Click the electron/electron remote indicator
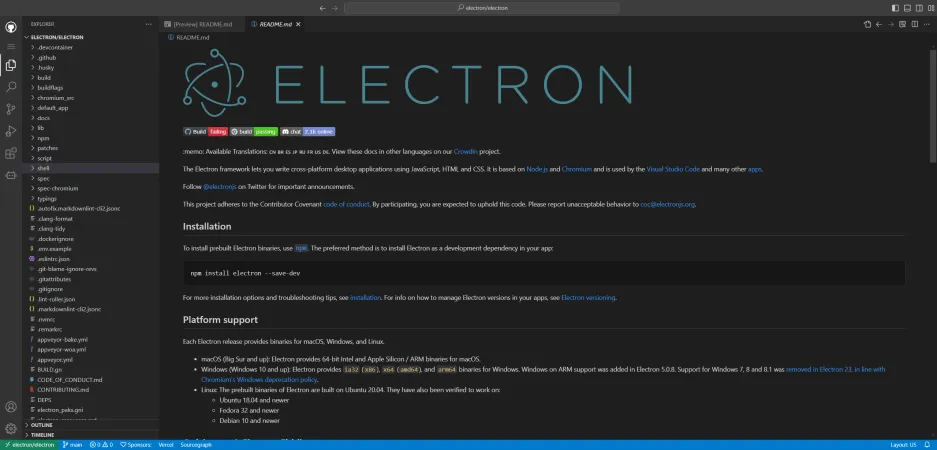Screen dimensions: 937x450 (29, 445)
